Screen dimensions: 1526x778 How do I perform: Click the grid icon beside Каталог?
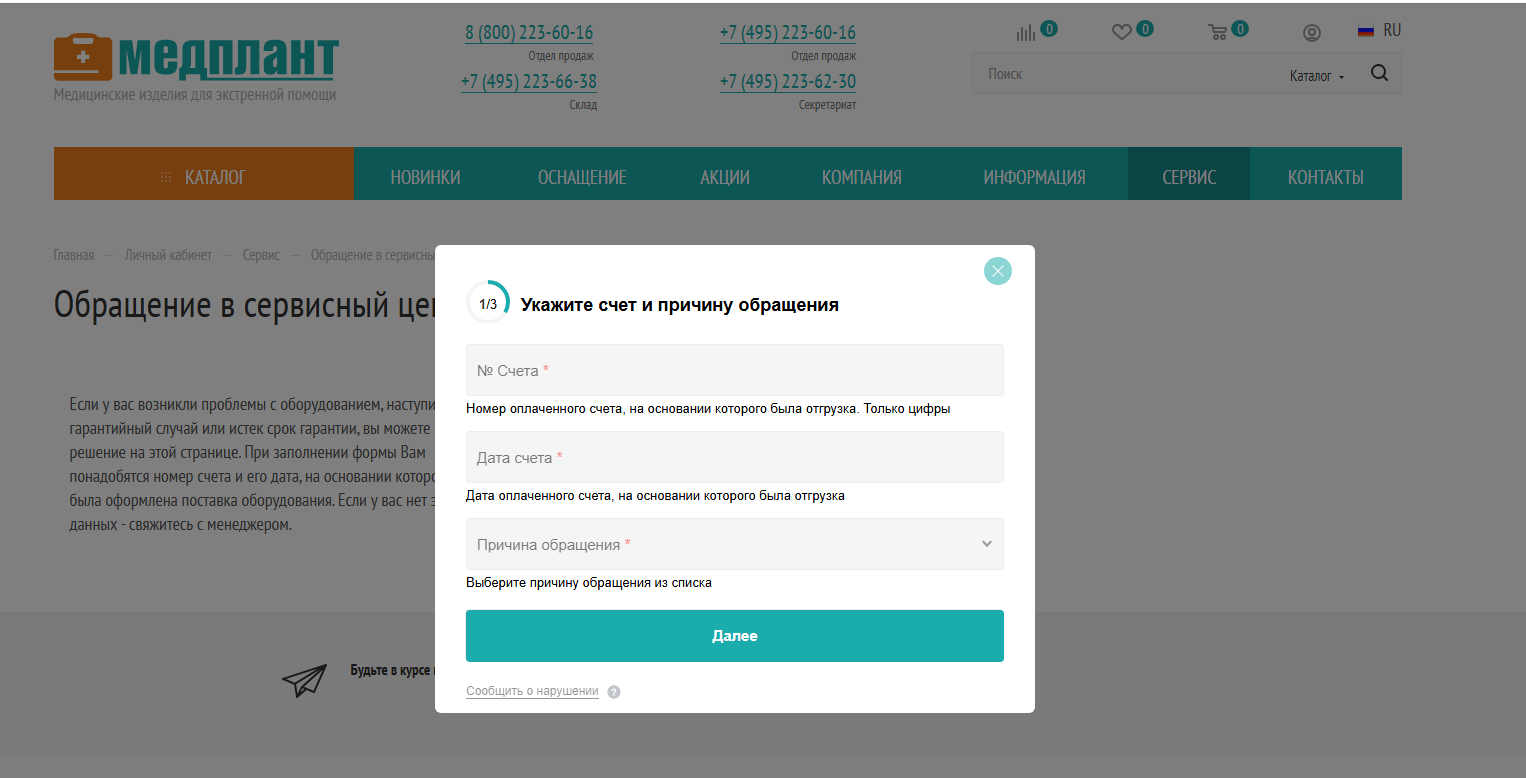point(166,177)
